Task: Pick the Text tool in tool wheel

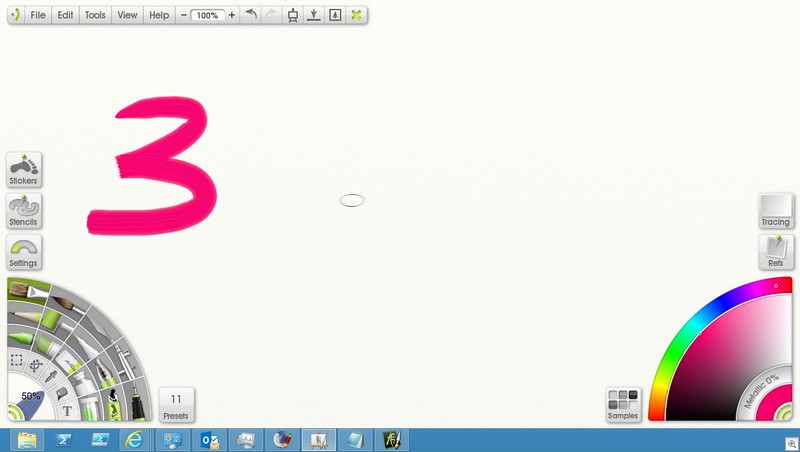Action: pos(67,410)
